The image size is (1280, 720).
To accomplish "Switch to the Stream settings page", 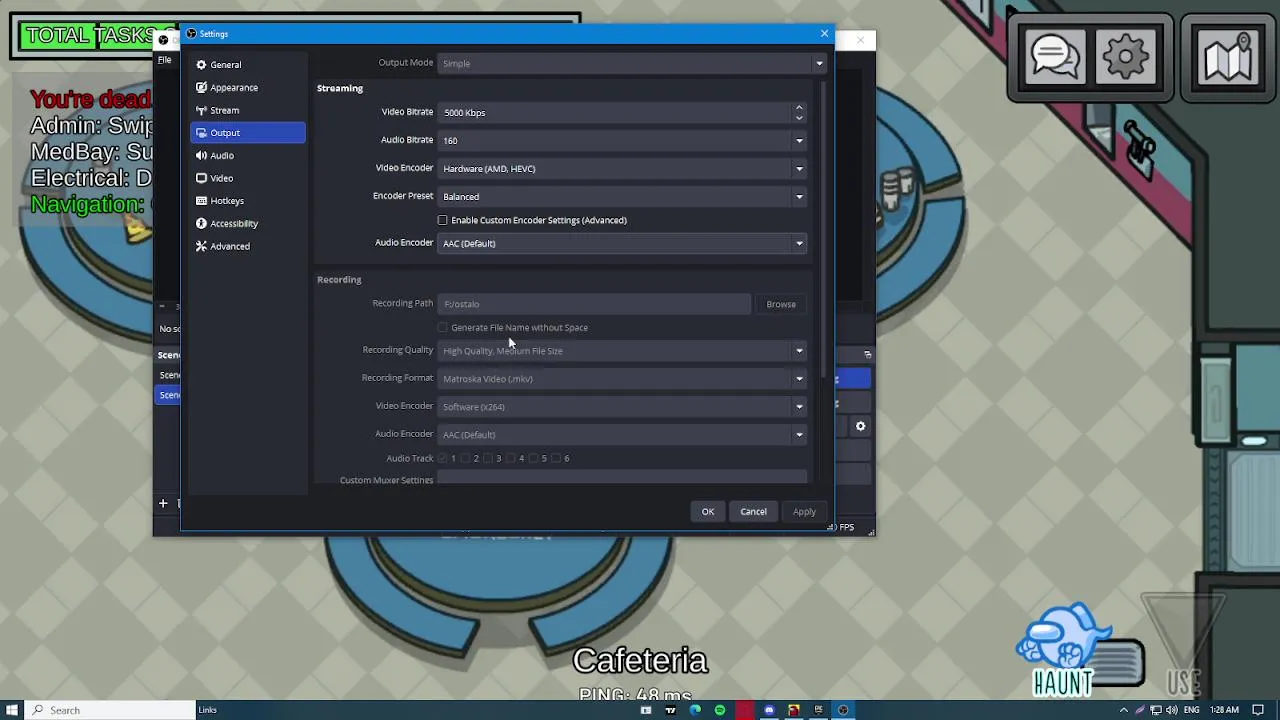I will click(x=247, y=110).
